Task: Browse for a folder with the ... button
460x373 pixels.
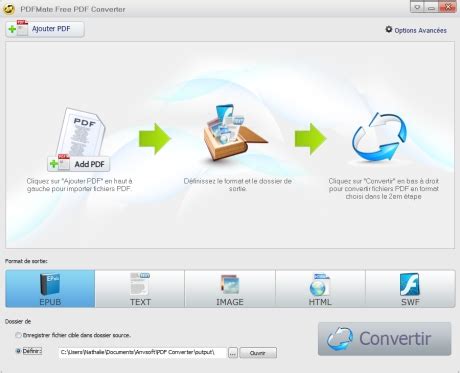Action: (x=233, y=353)
